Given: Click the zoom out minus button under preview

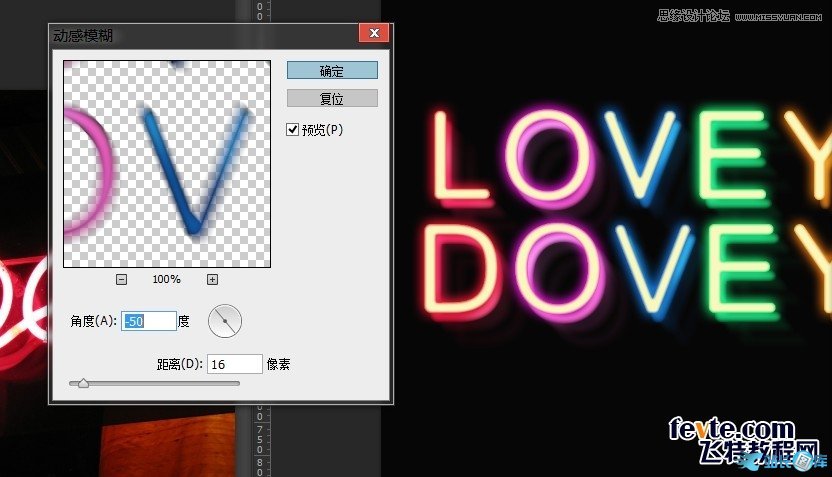Looking at the screenshot, I should pyautogui.click(x=122, y=279).
